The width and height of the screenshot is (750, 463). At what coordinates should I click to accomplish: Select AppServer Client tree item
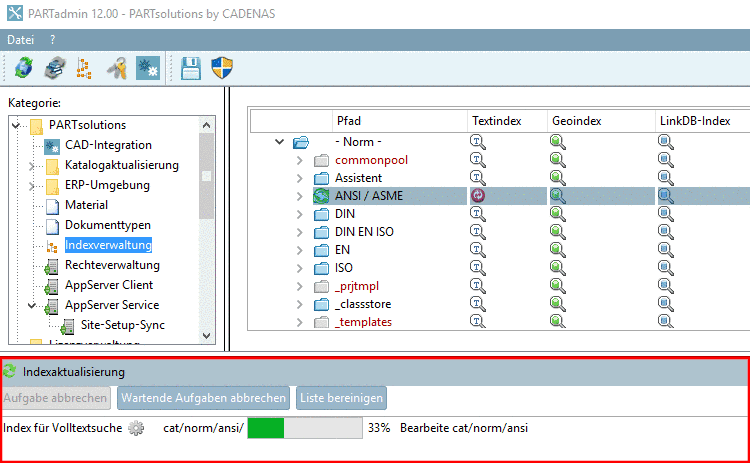pos(109,285)
